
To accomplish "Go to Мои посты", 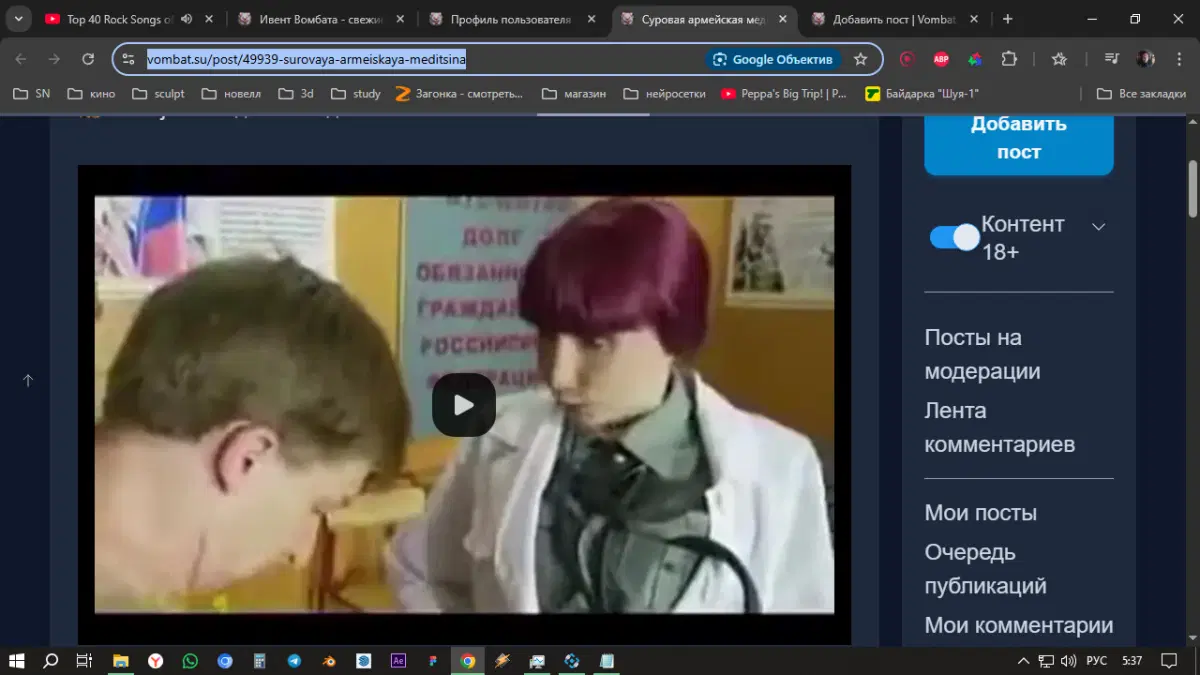I will (x=980, y=512).
